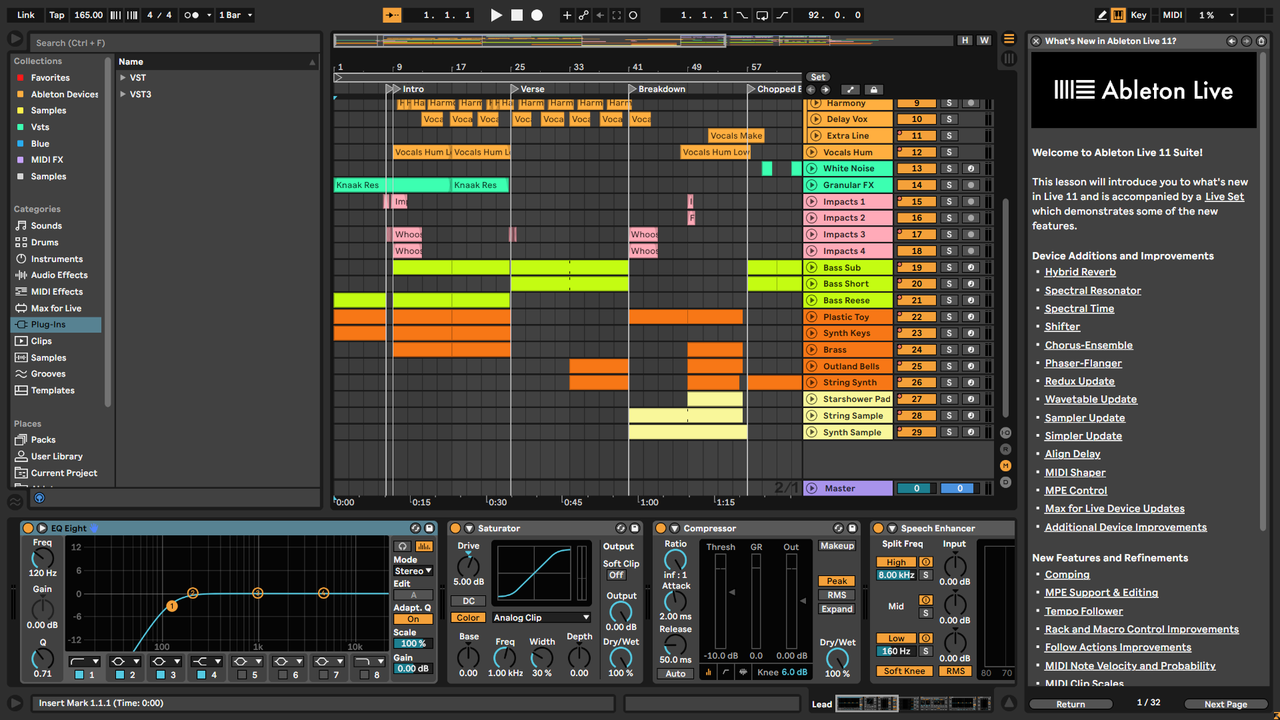Image resolution: width=1280 pixels, height=720 pixels.
Task: Click the Tap tempo button
Action: [x=57, y=15]
